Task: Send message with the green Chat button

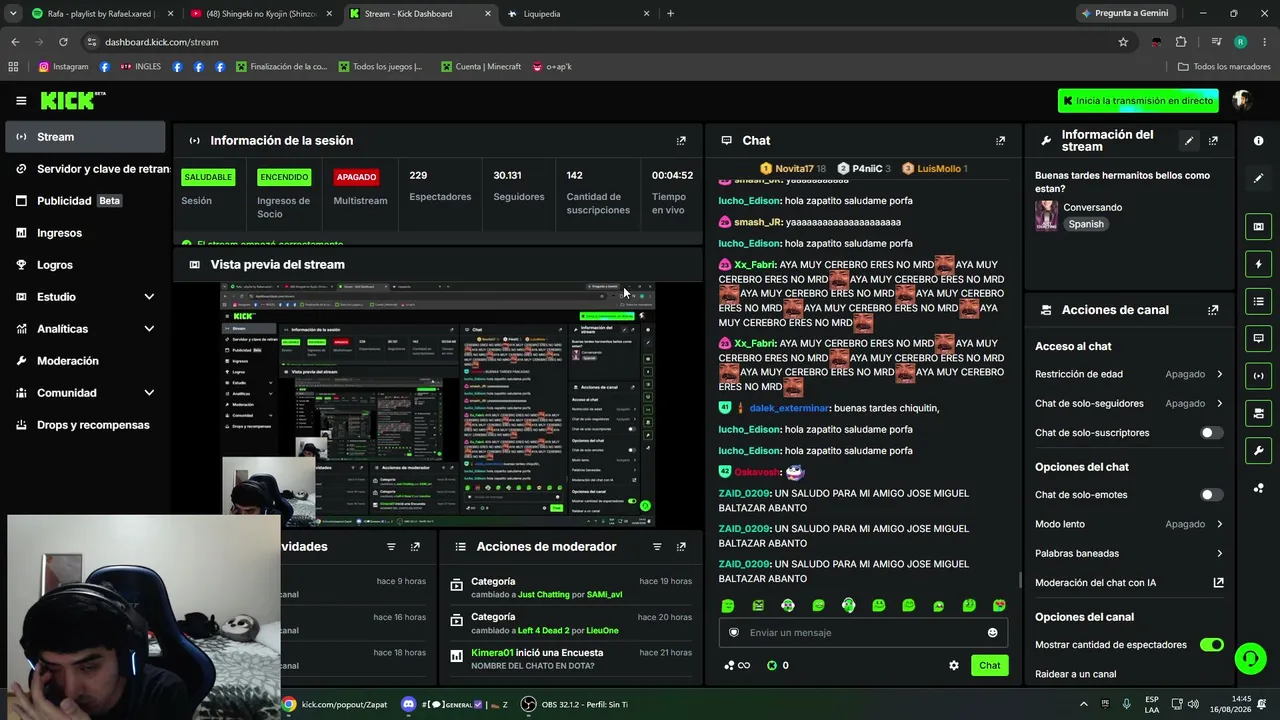Action: pyautogui.click(x=989, y=665)
